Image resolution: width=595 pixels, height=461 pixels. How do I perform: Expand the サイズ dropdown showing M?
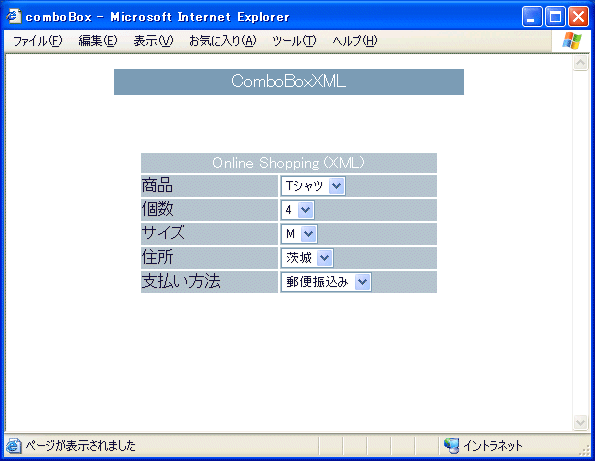click(299, 234)
